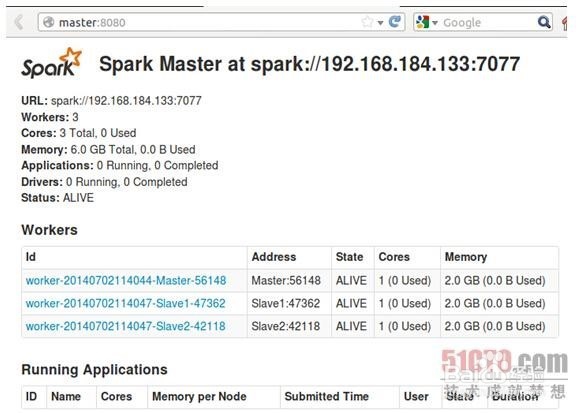Click the search magnifier icon
580x413 pixels.
click(543, 22)
